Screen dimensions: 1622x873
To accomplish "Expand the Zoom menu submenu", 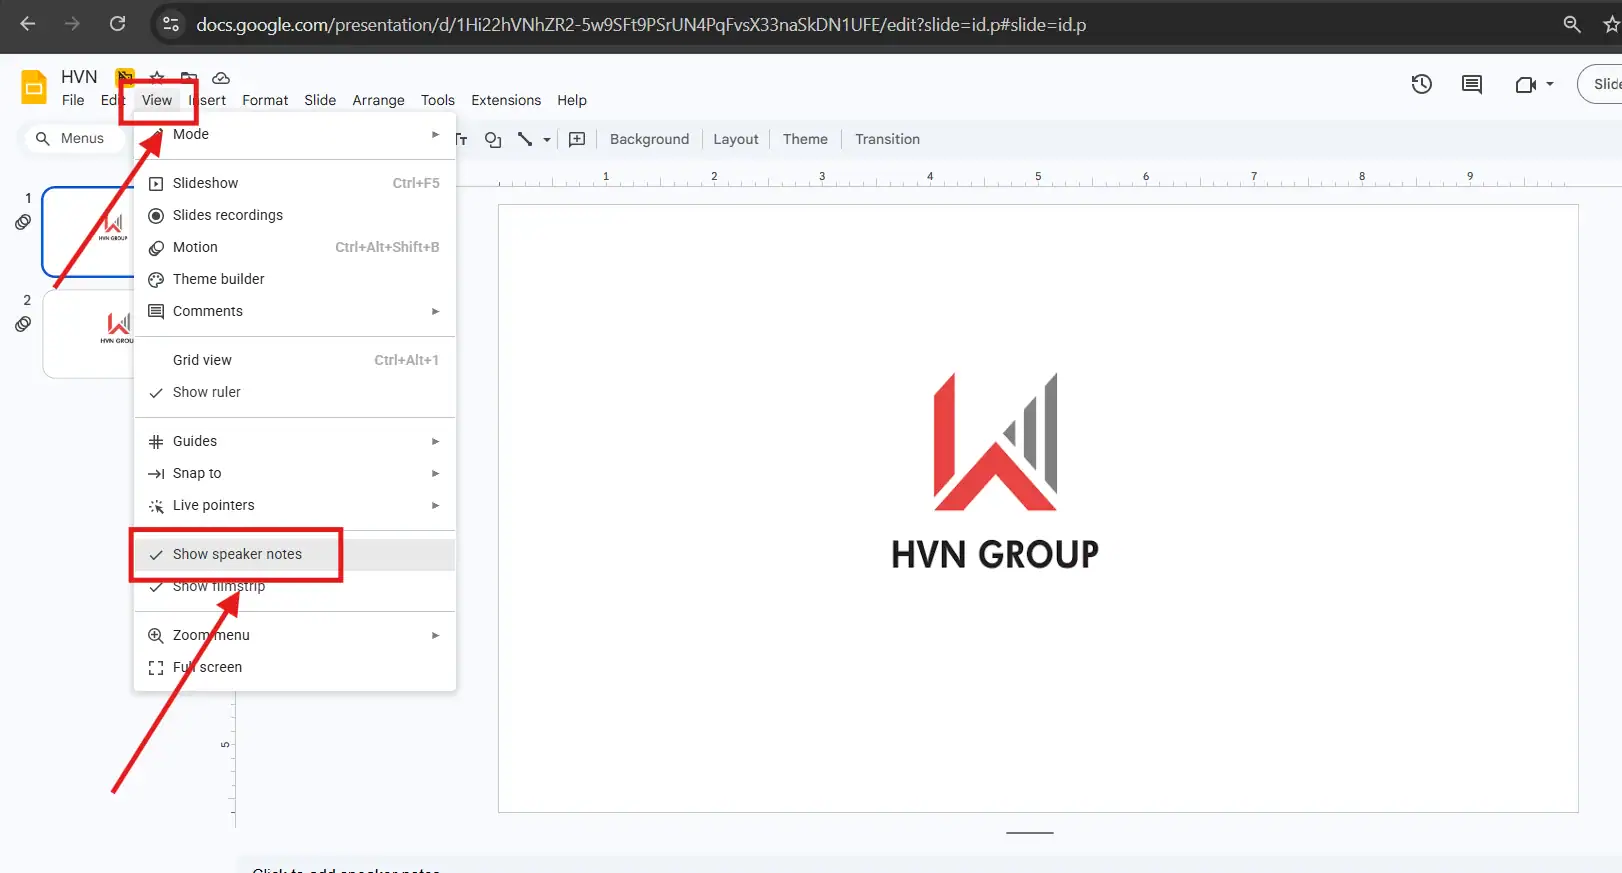I will click(294, 635).
